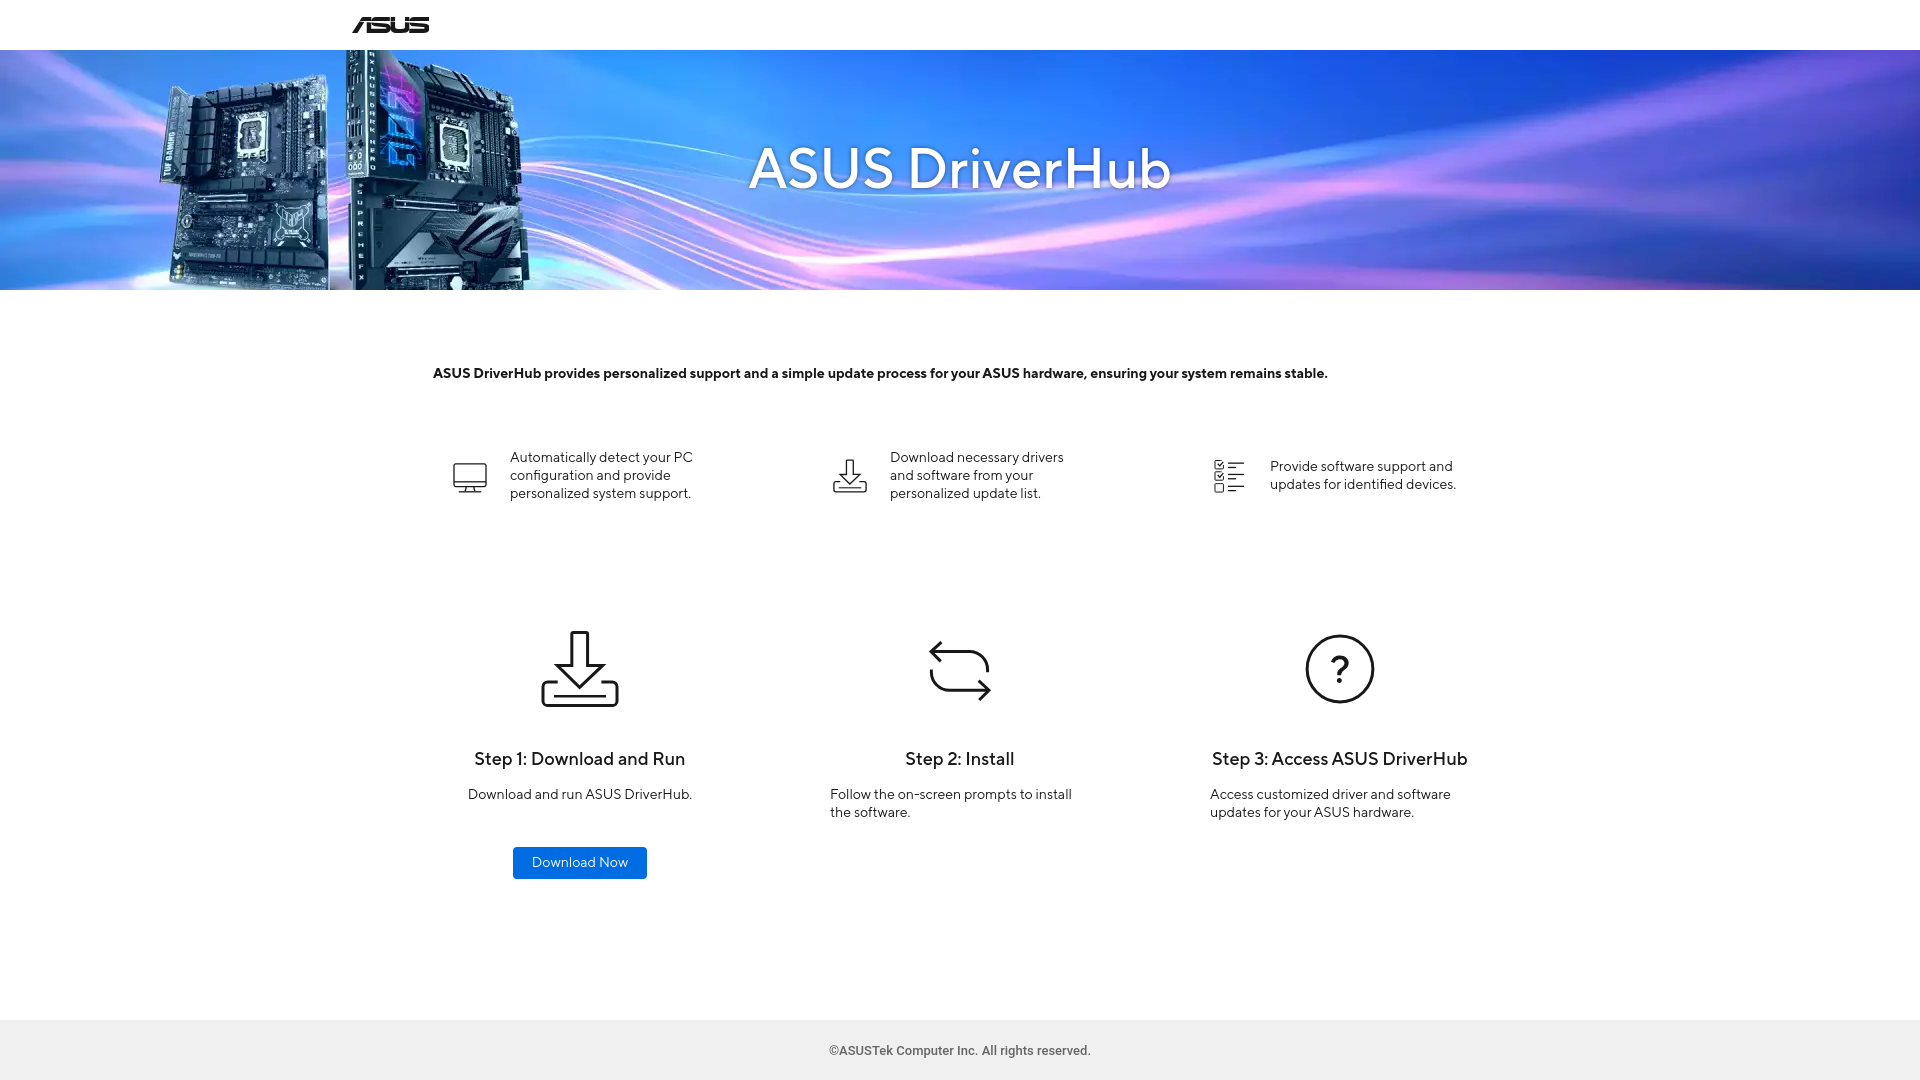1920x1080 pixels.
Task: Click 'Follow the on-screen prompts' description
Action: (x=951, y=803)
